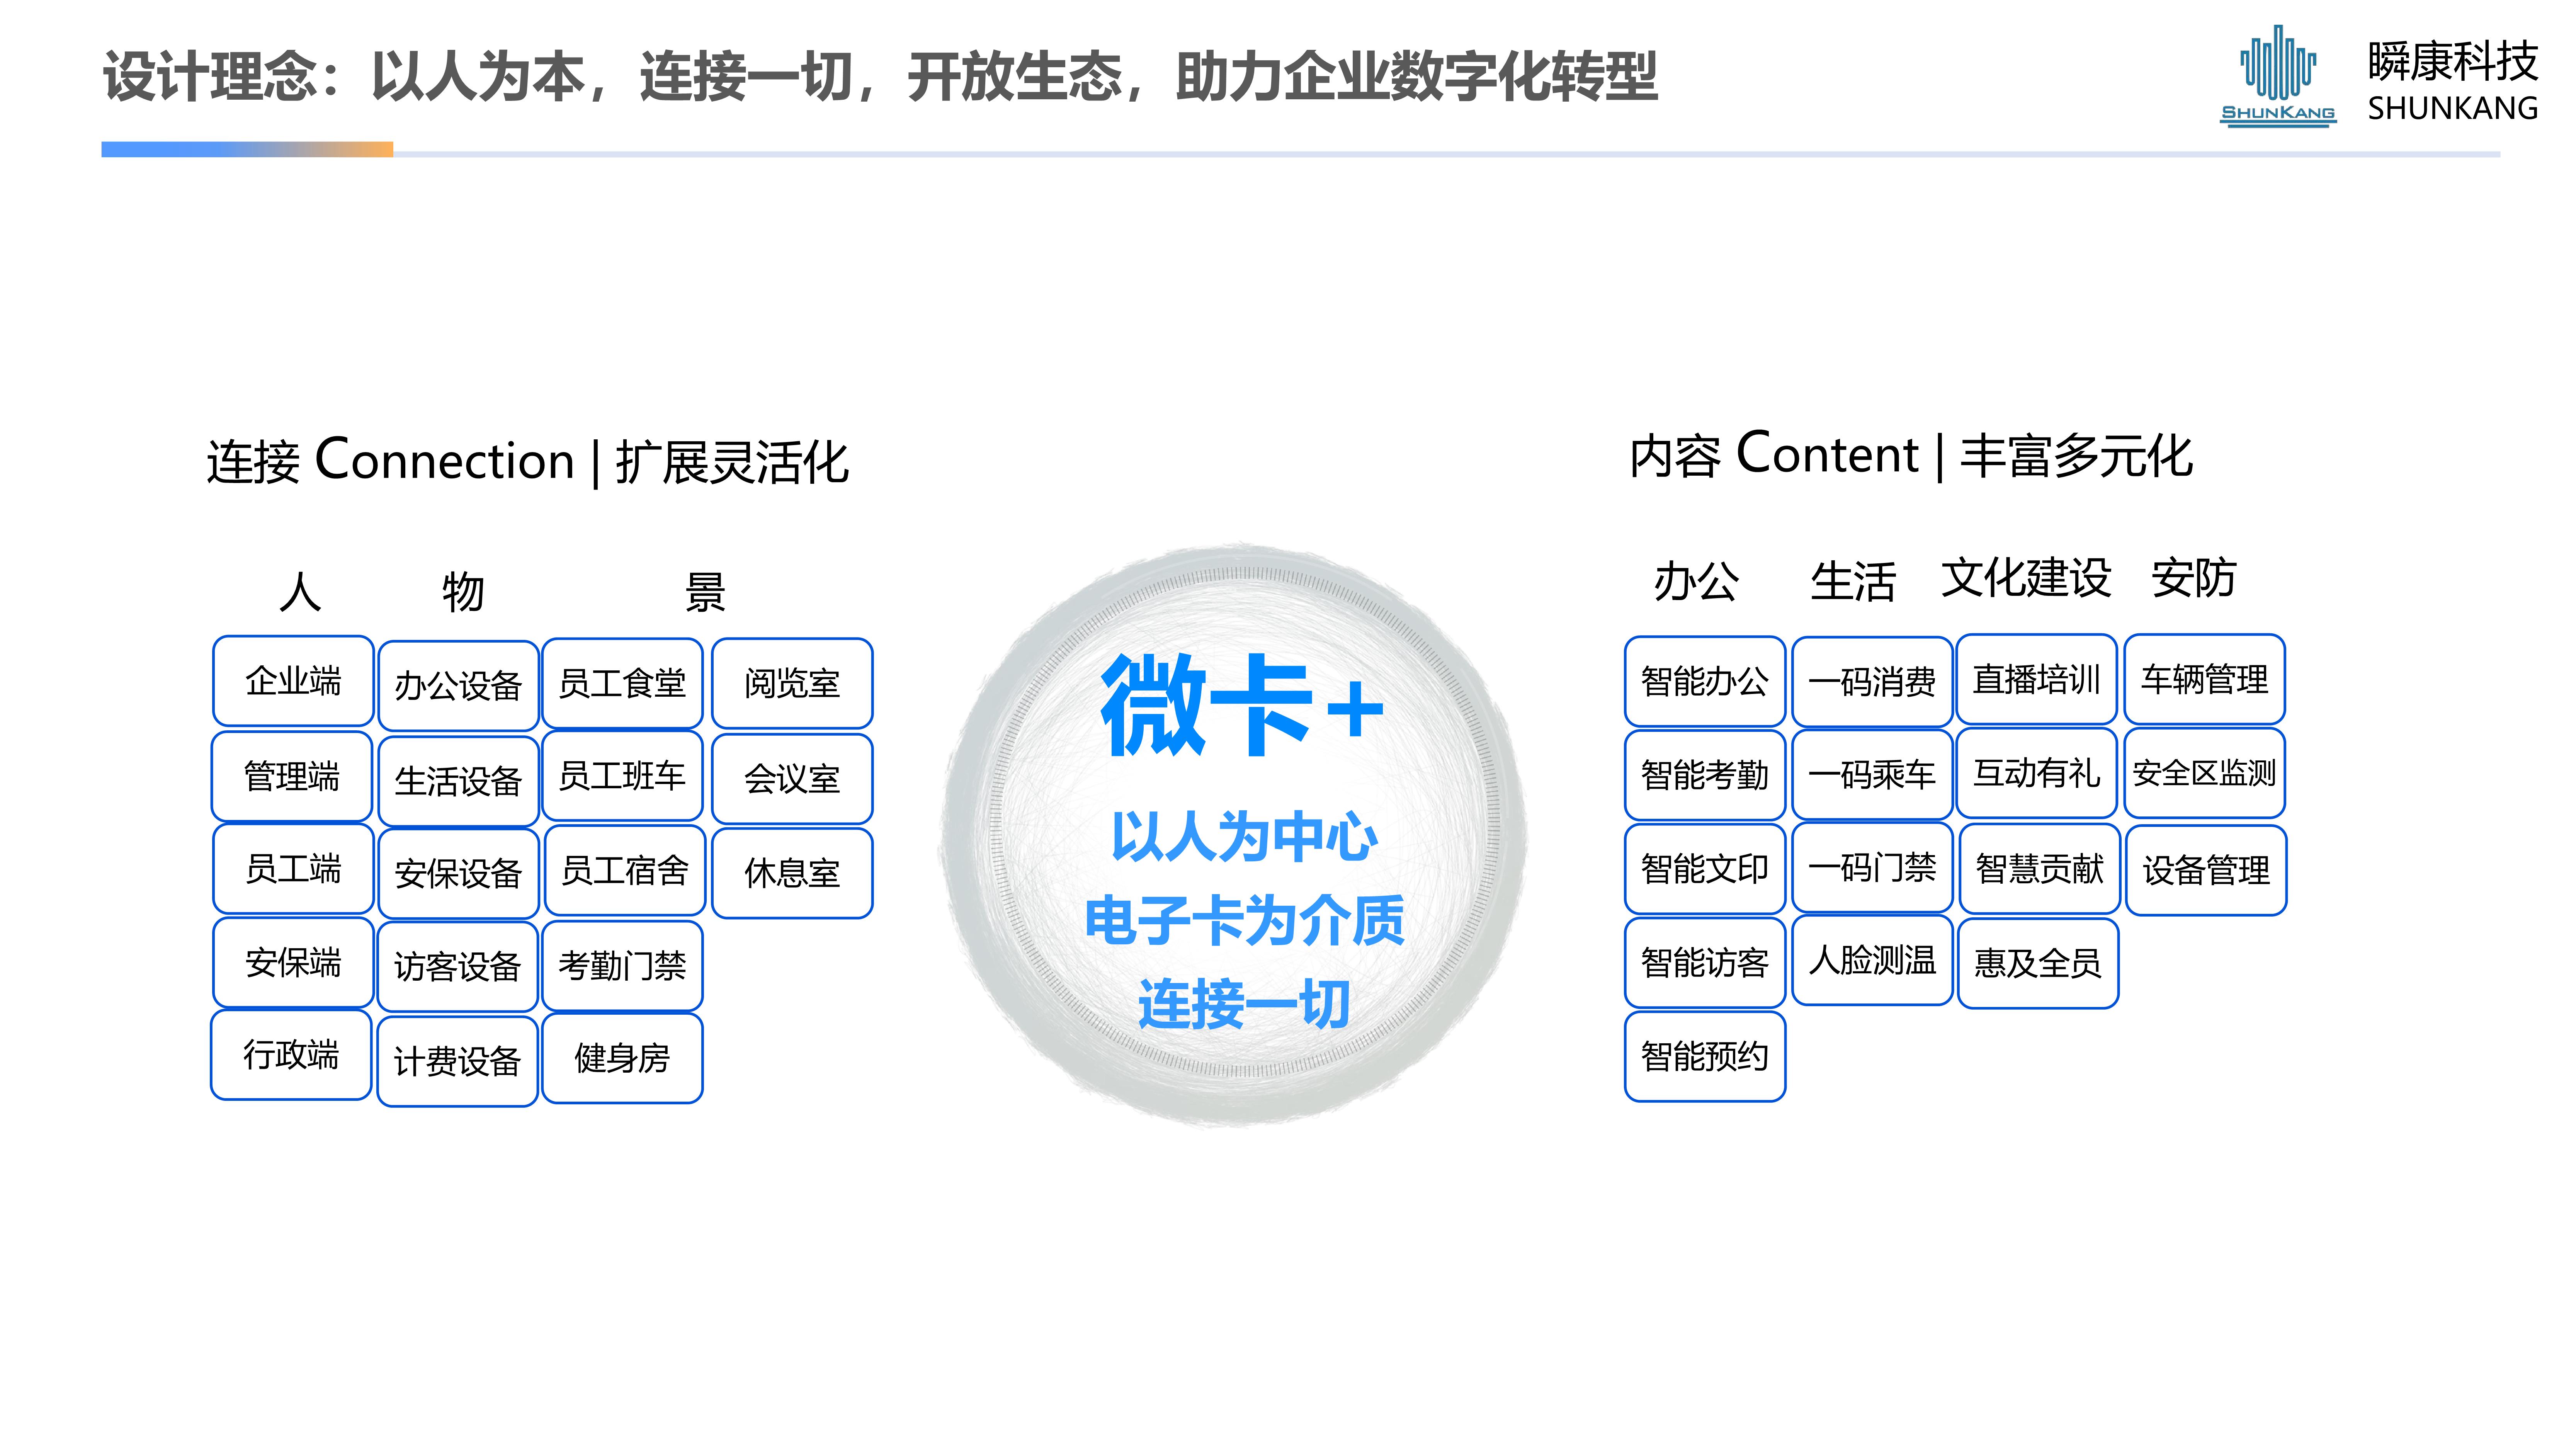
Task: Click the 以人为中心 text line
Action: coord(1244,836)
